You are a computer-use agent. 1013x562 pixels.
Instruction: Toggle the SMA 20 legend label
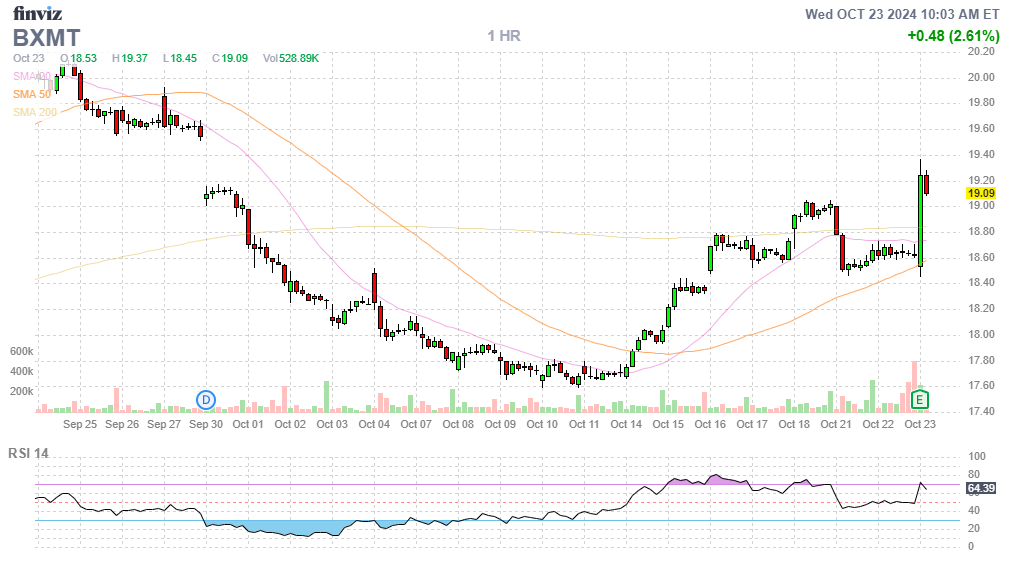point(31,76)
